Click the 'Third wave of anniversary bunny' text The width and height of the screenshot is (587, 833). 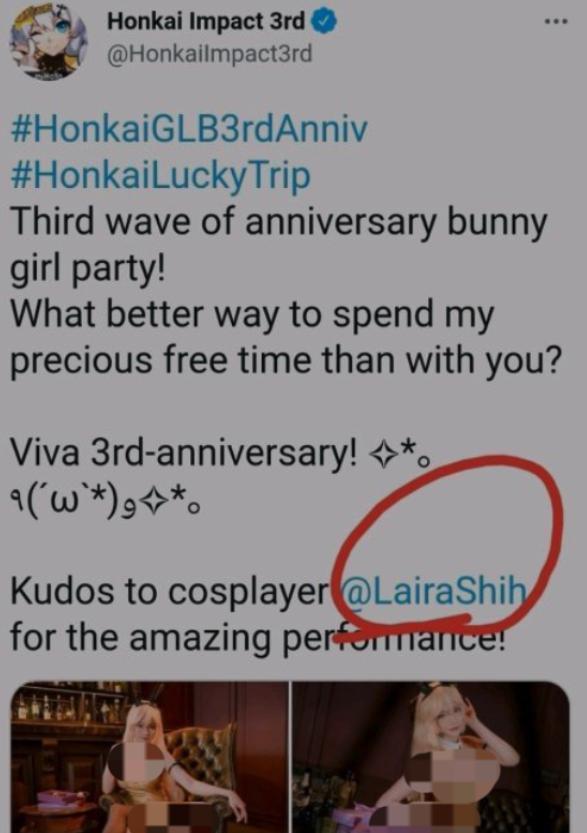[278, 222]
